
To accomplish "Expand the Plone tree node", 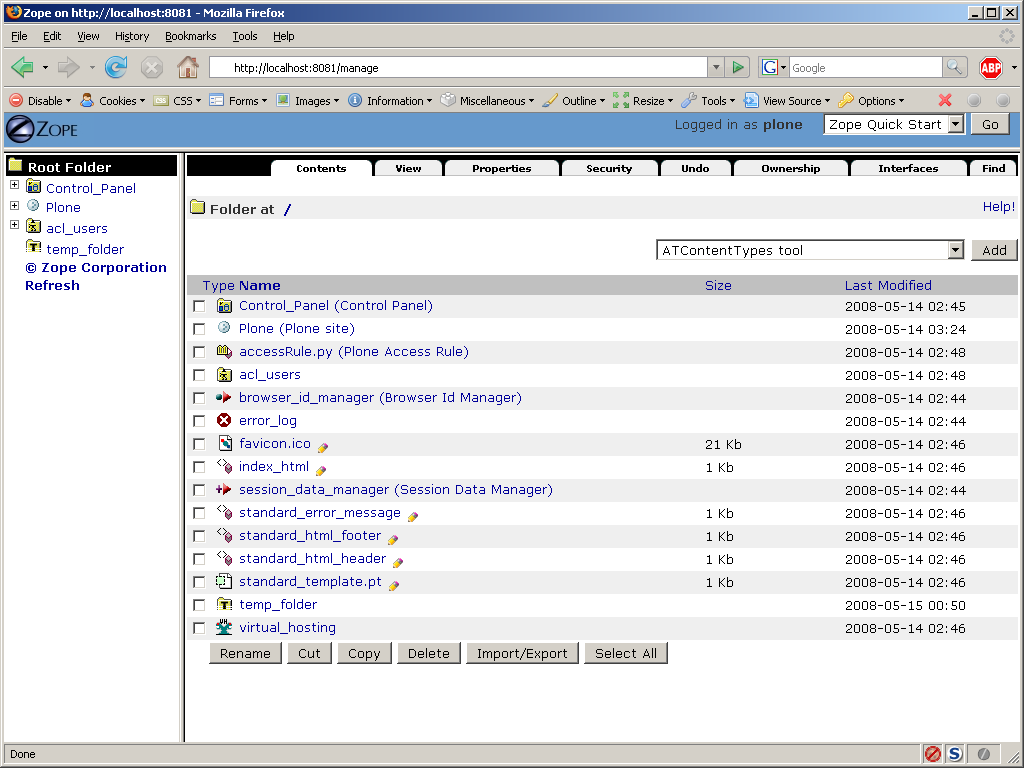I will (x=14, y=206).
